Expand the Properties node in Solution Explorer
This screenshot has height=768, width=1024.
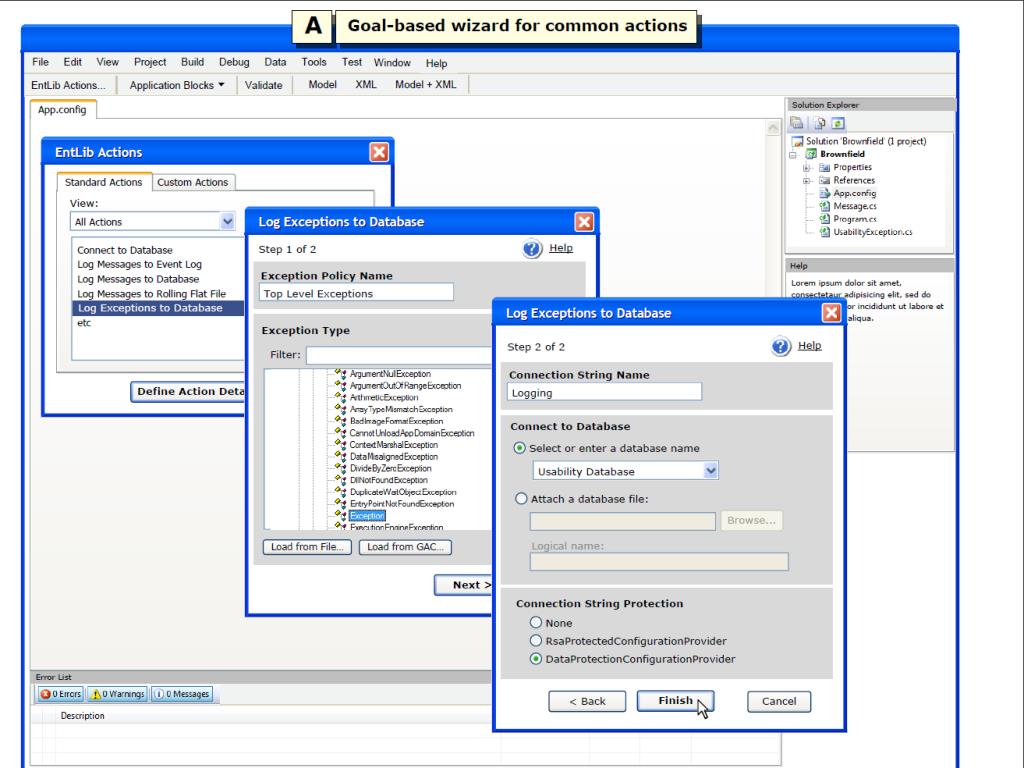(x=807, y=168)
